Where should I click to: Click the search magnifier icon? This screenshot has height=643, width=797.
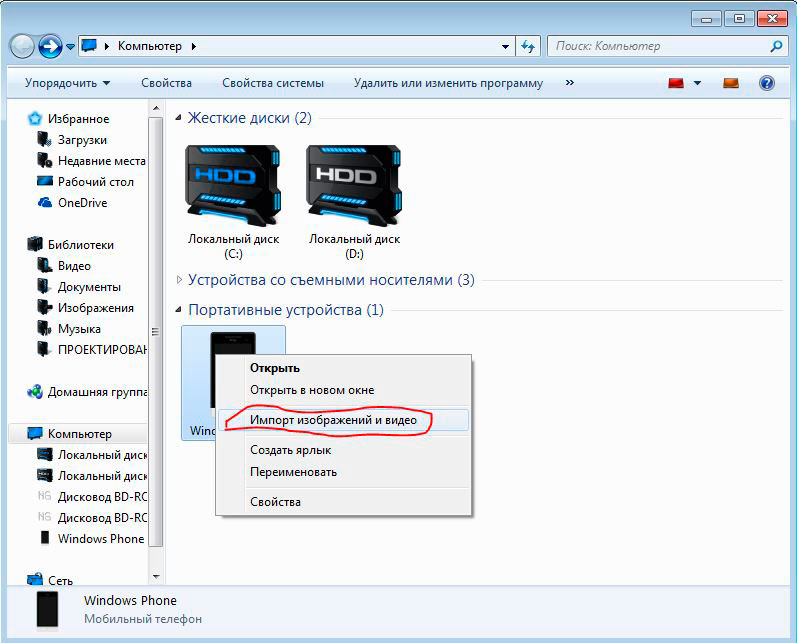pos(776,46)
